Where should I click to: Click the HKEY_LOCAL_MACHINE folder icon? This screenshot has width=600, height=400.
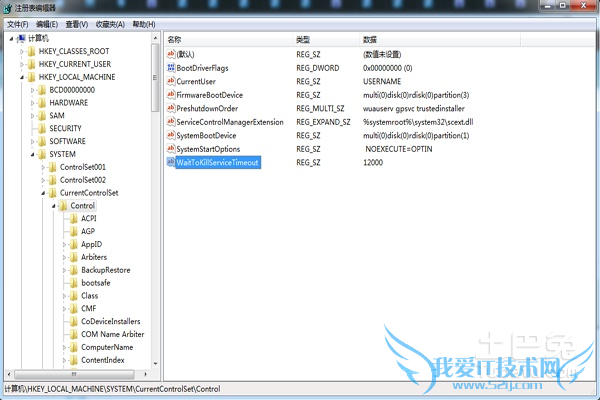pyautogui.click(x=32, y=77)
